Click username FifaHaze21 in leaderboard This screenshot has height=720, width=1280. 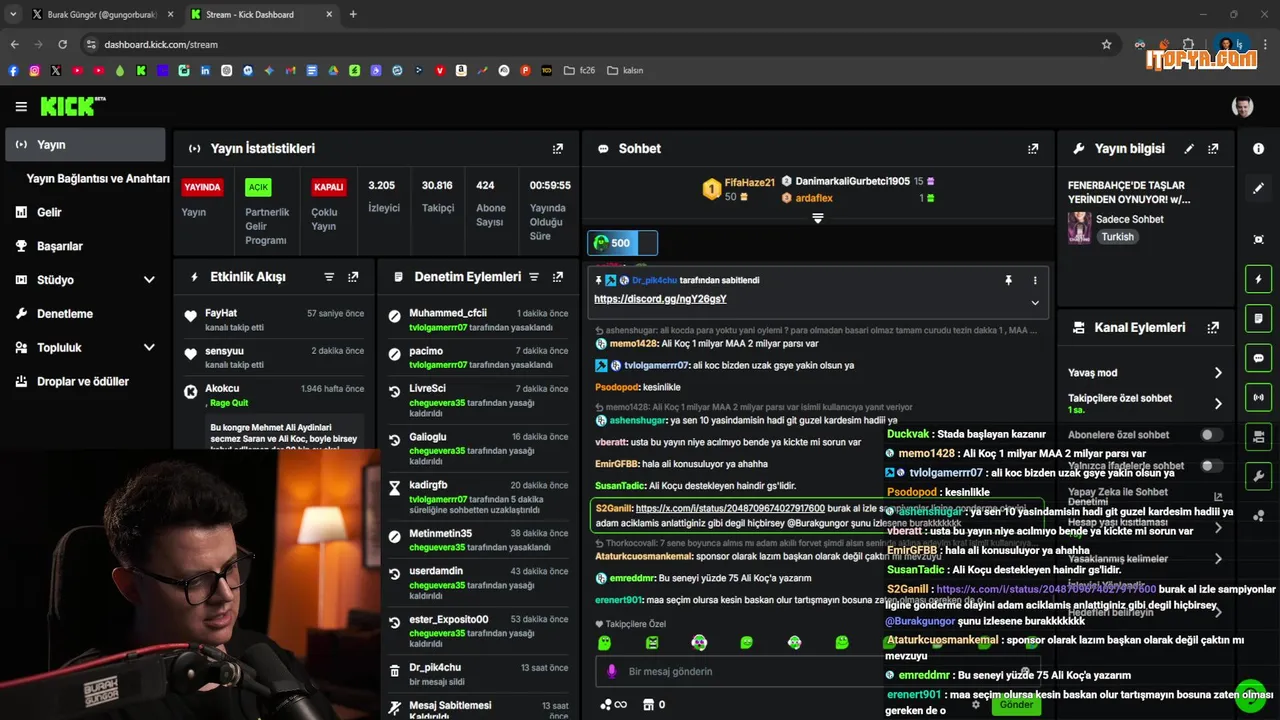tap(750, 182)
